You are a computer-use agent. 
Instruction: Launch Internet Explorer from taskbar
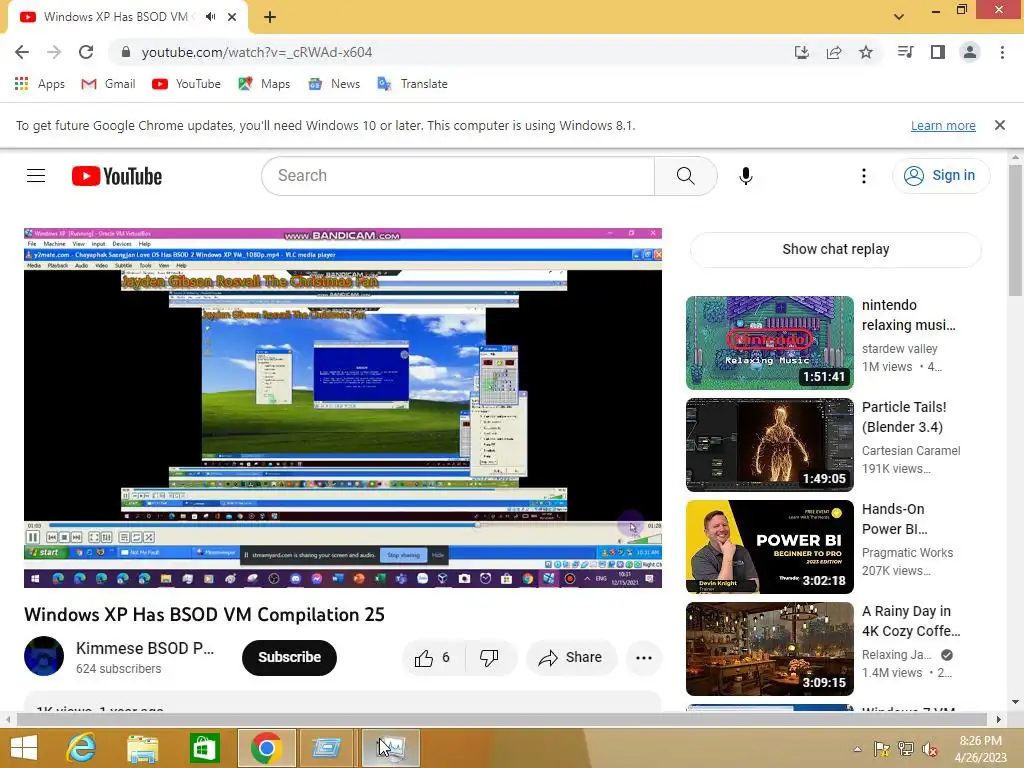[x=82, y=748]
